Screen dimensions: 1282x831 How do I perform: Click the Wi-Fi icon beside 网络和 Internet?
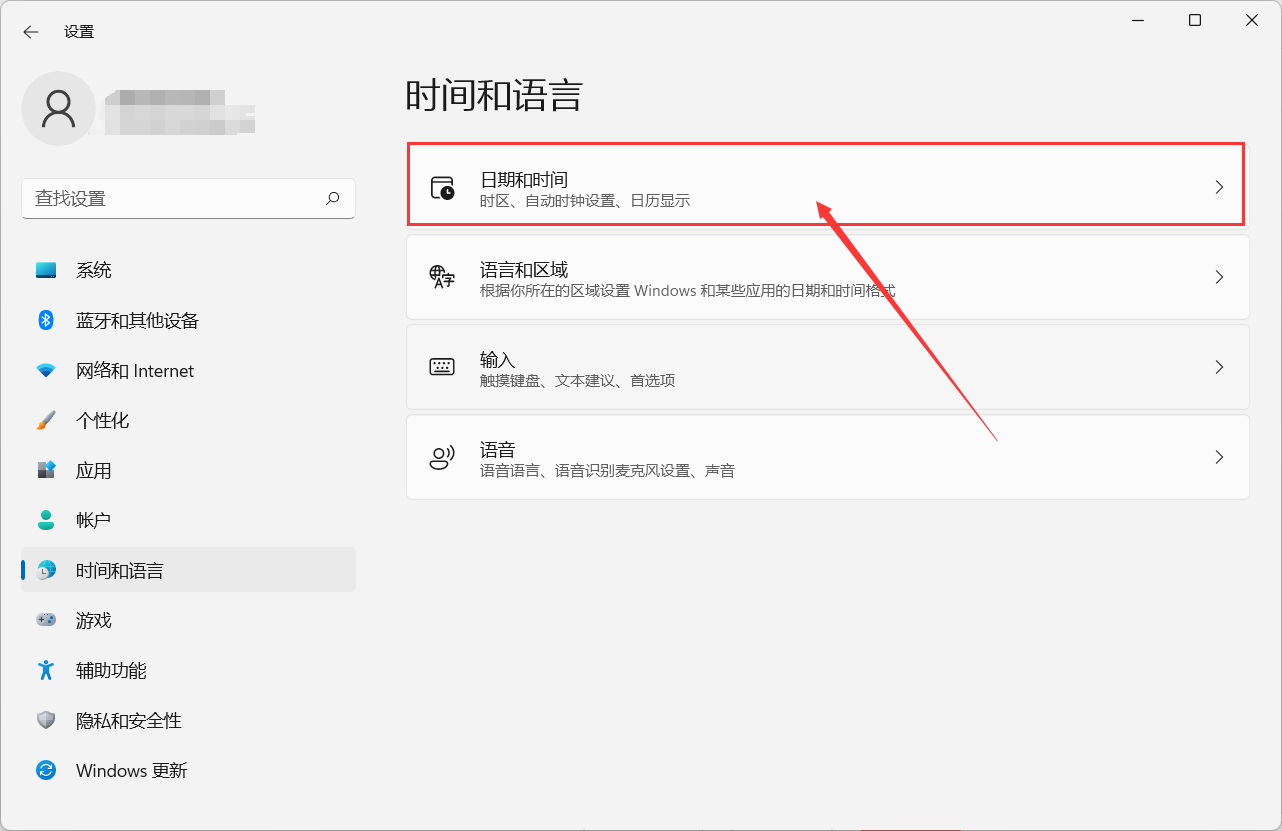pyautogui.click(x=46, y=370)
